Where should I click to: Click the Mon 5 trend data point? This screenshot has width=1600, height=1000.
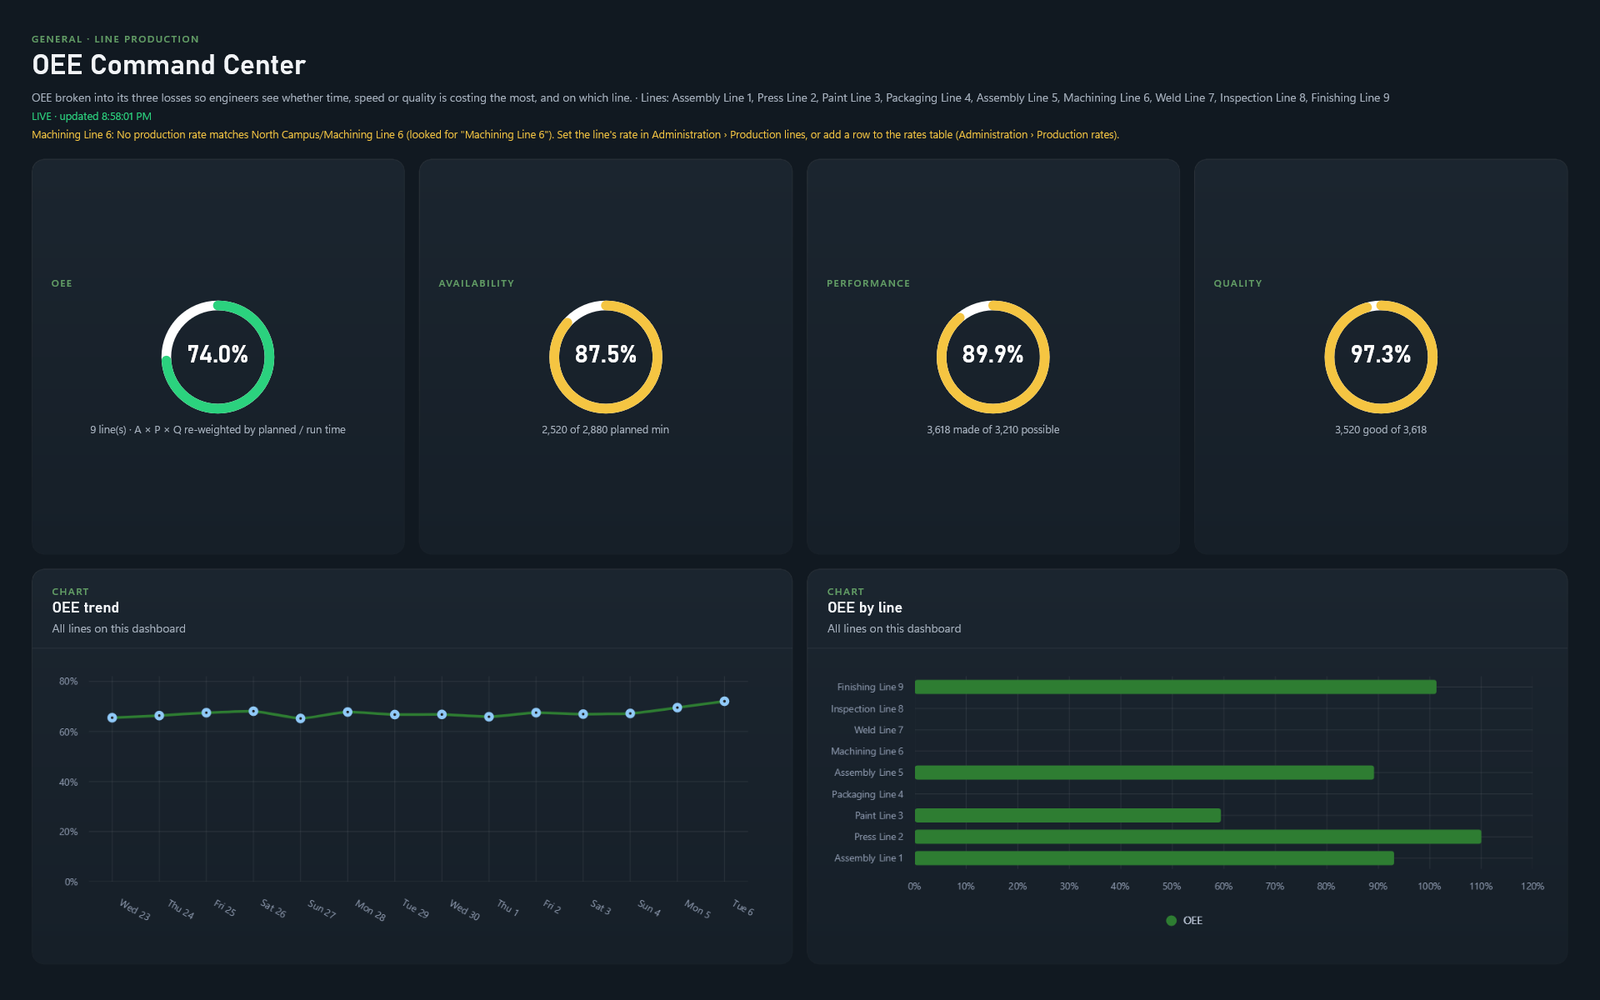(x=677, y=707)
